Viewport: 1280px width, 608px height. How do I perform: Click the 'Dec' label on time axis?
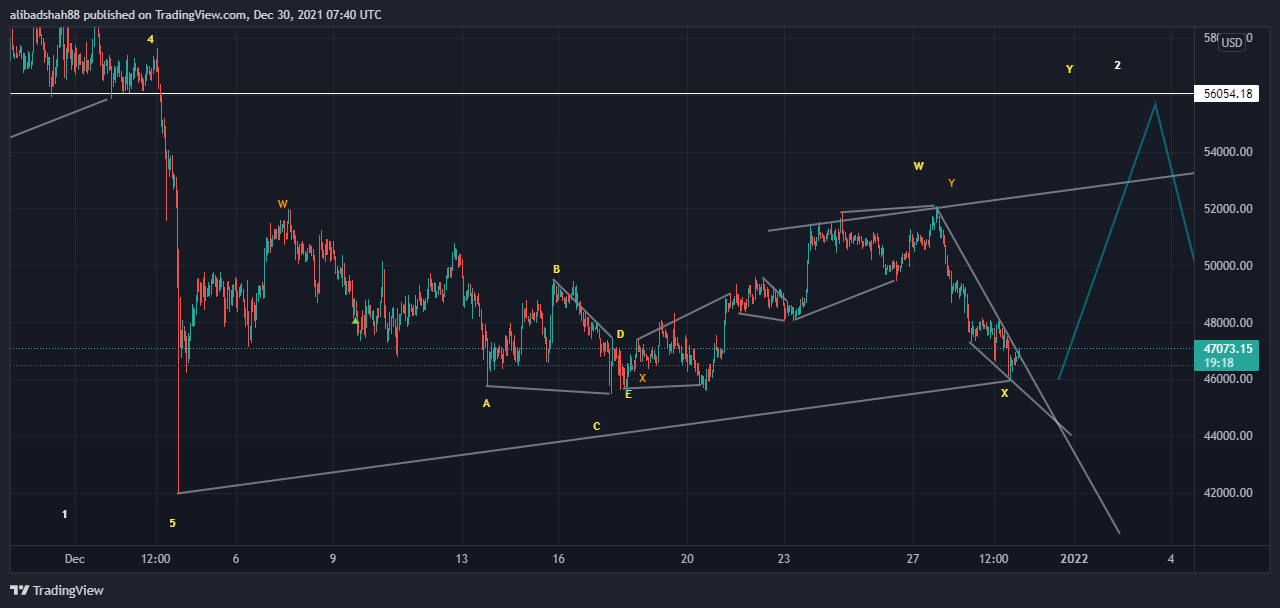(x=76, y=558)
